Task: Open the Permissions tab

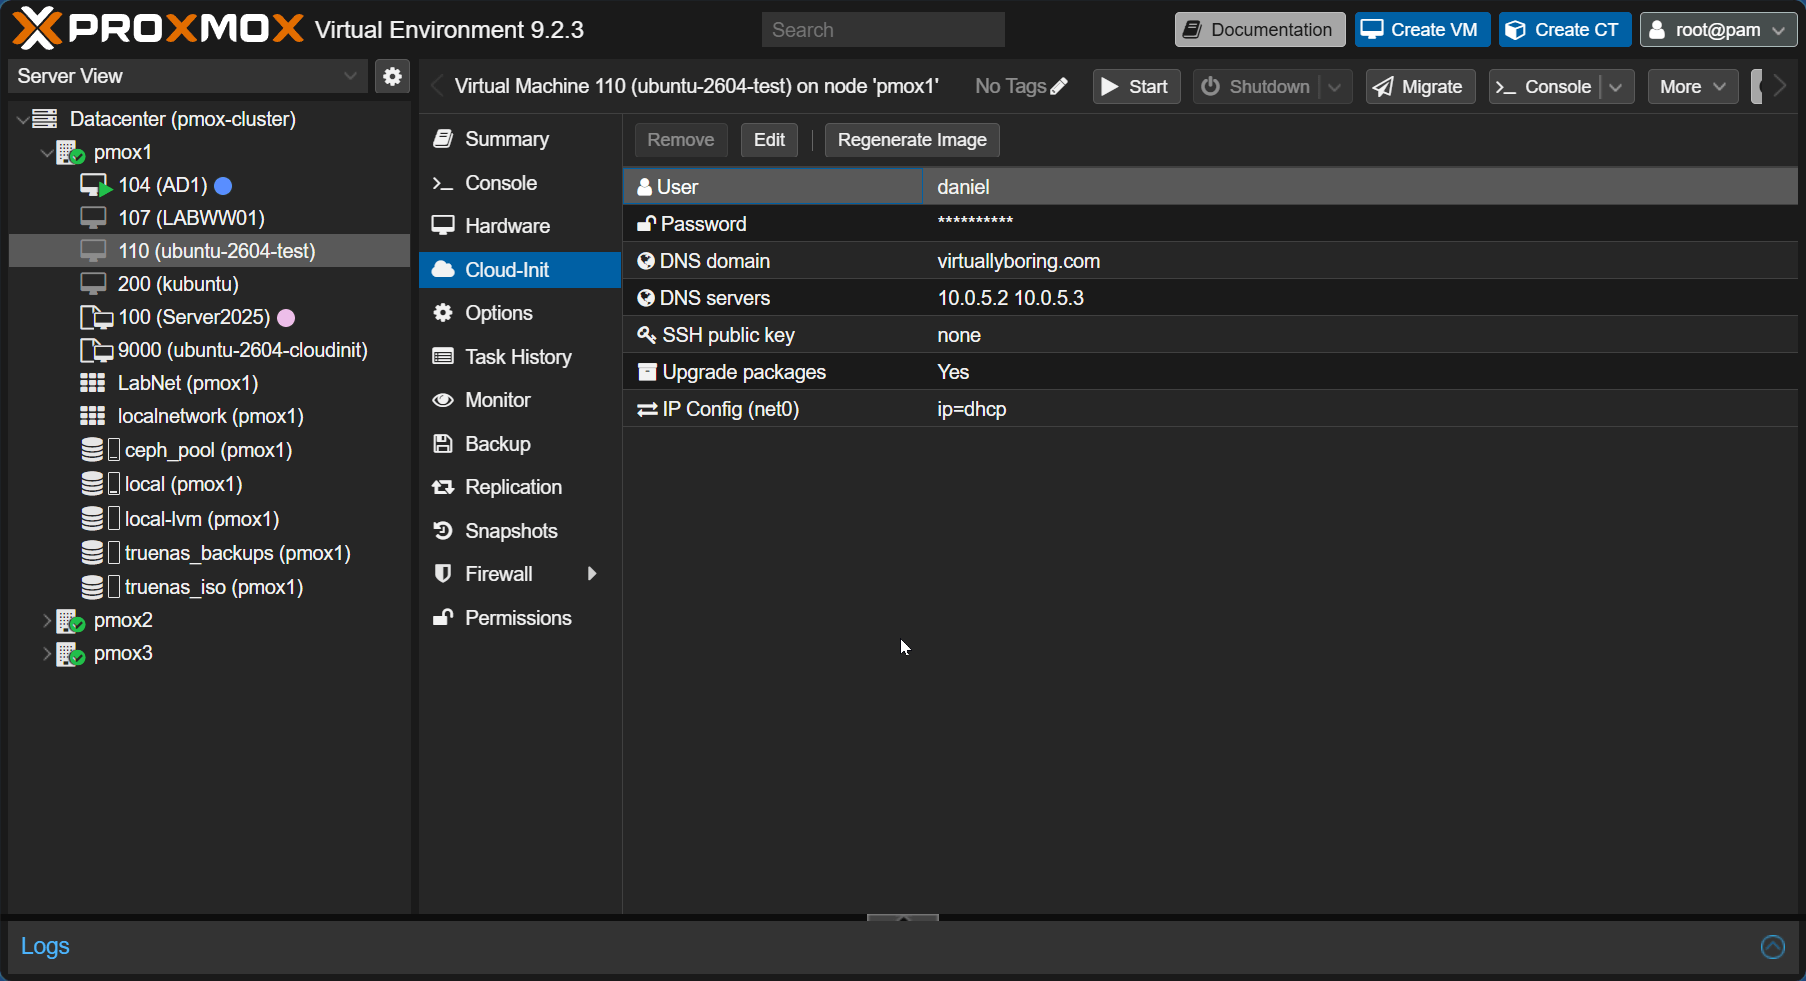Action: click(520, 618)
